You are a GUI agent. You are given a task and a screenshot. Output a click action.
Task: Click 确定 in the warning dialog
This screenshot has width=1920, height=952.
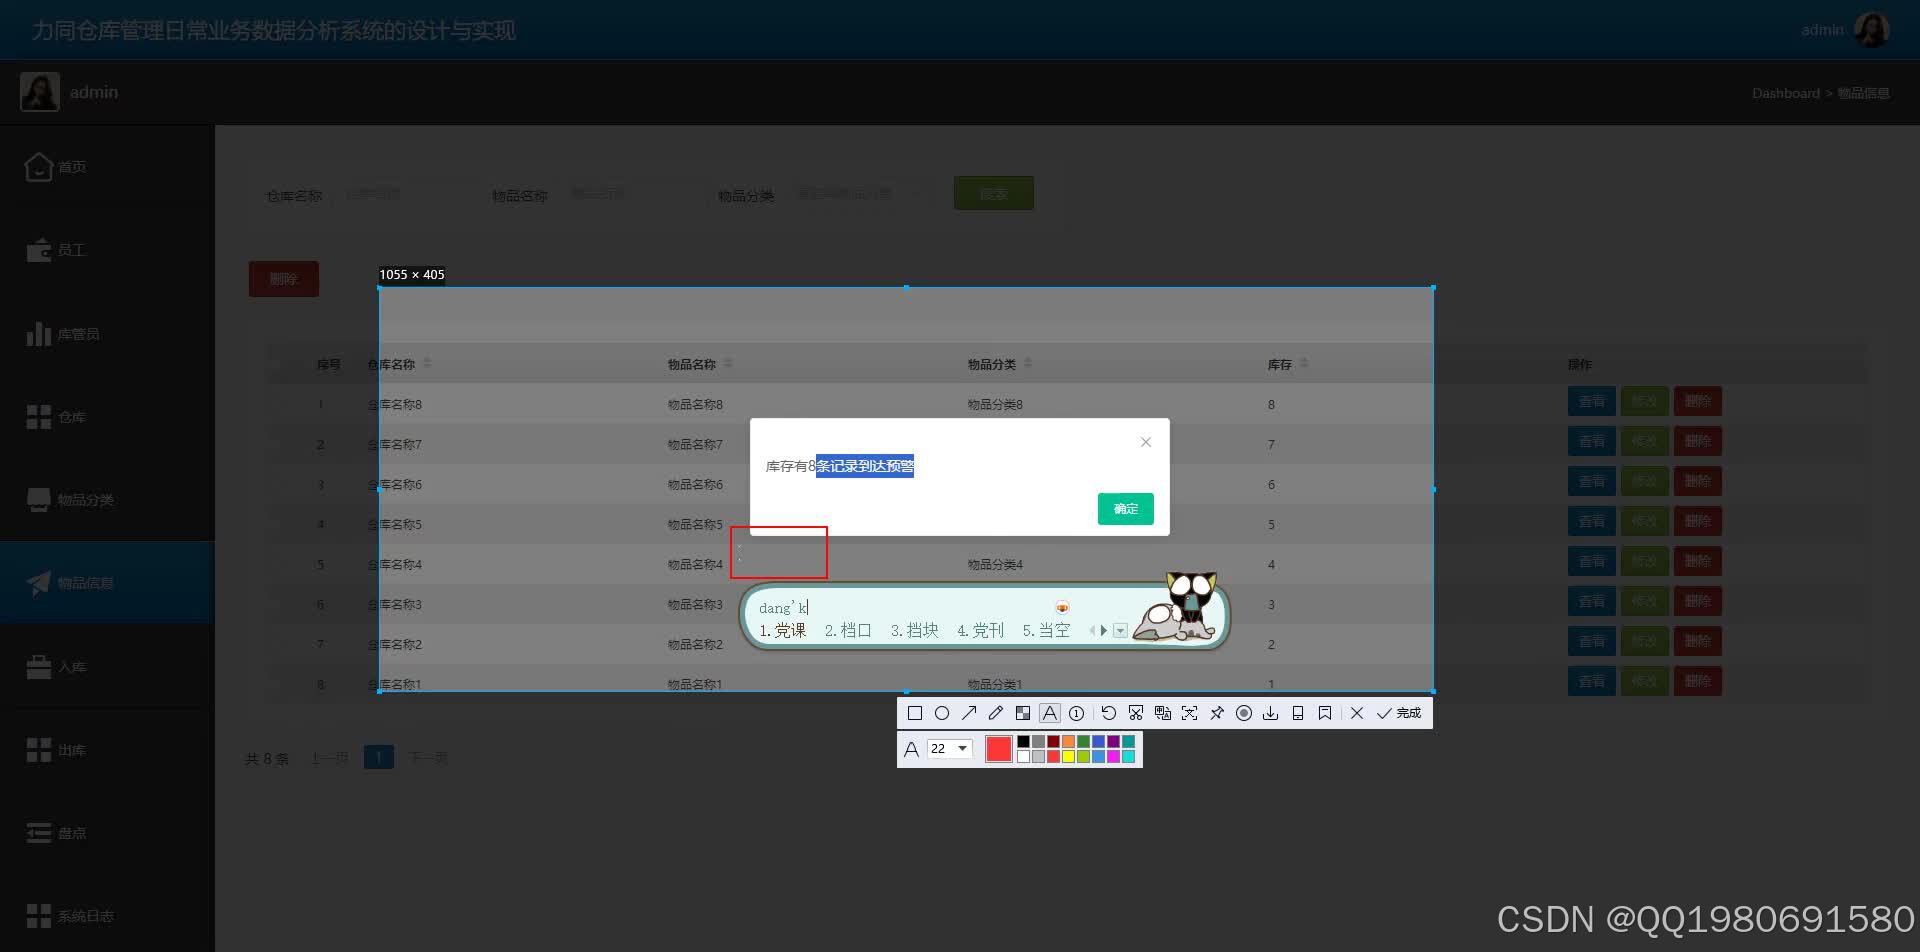1126,509
